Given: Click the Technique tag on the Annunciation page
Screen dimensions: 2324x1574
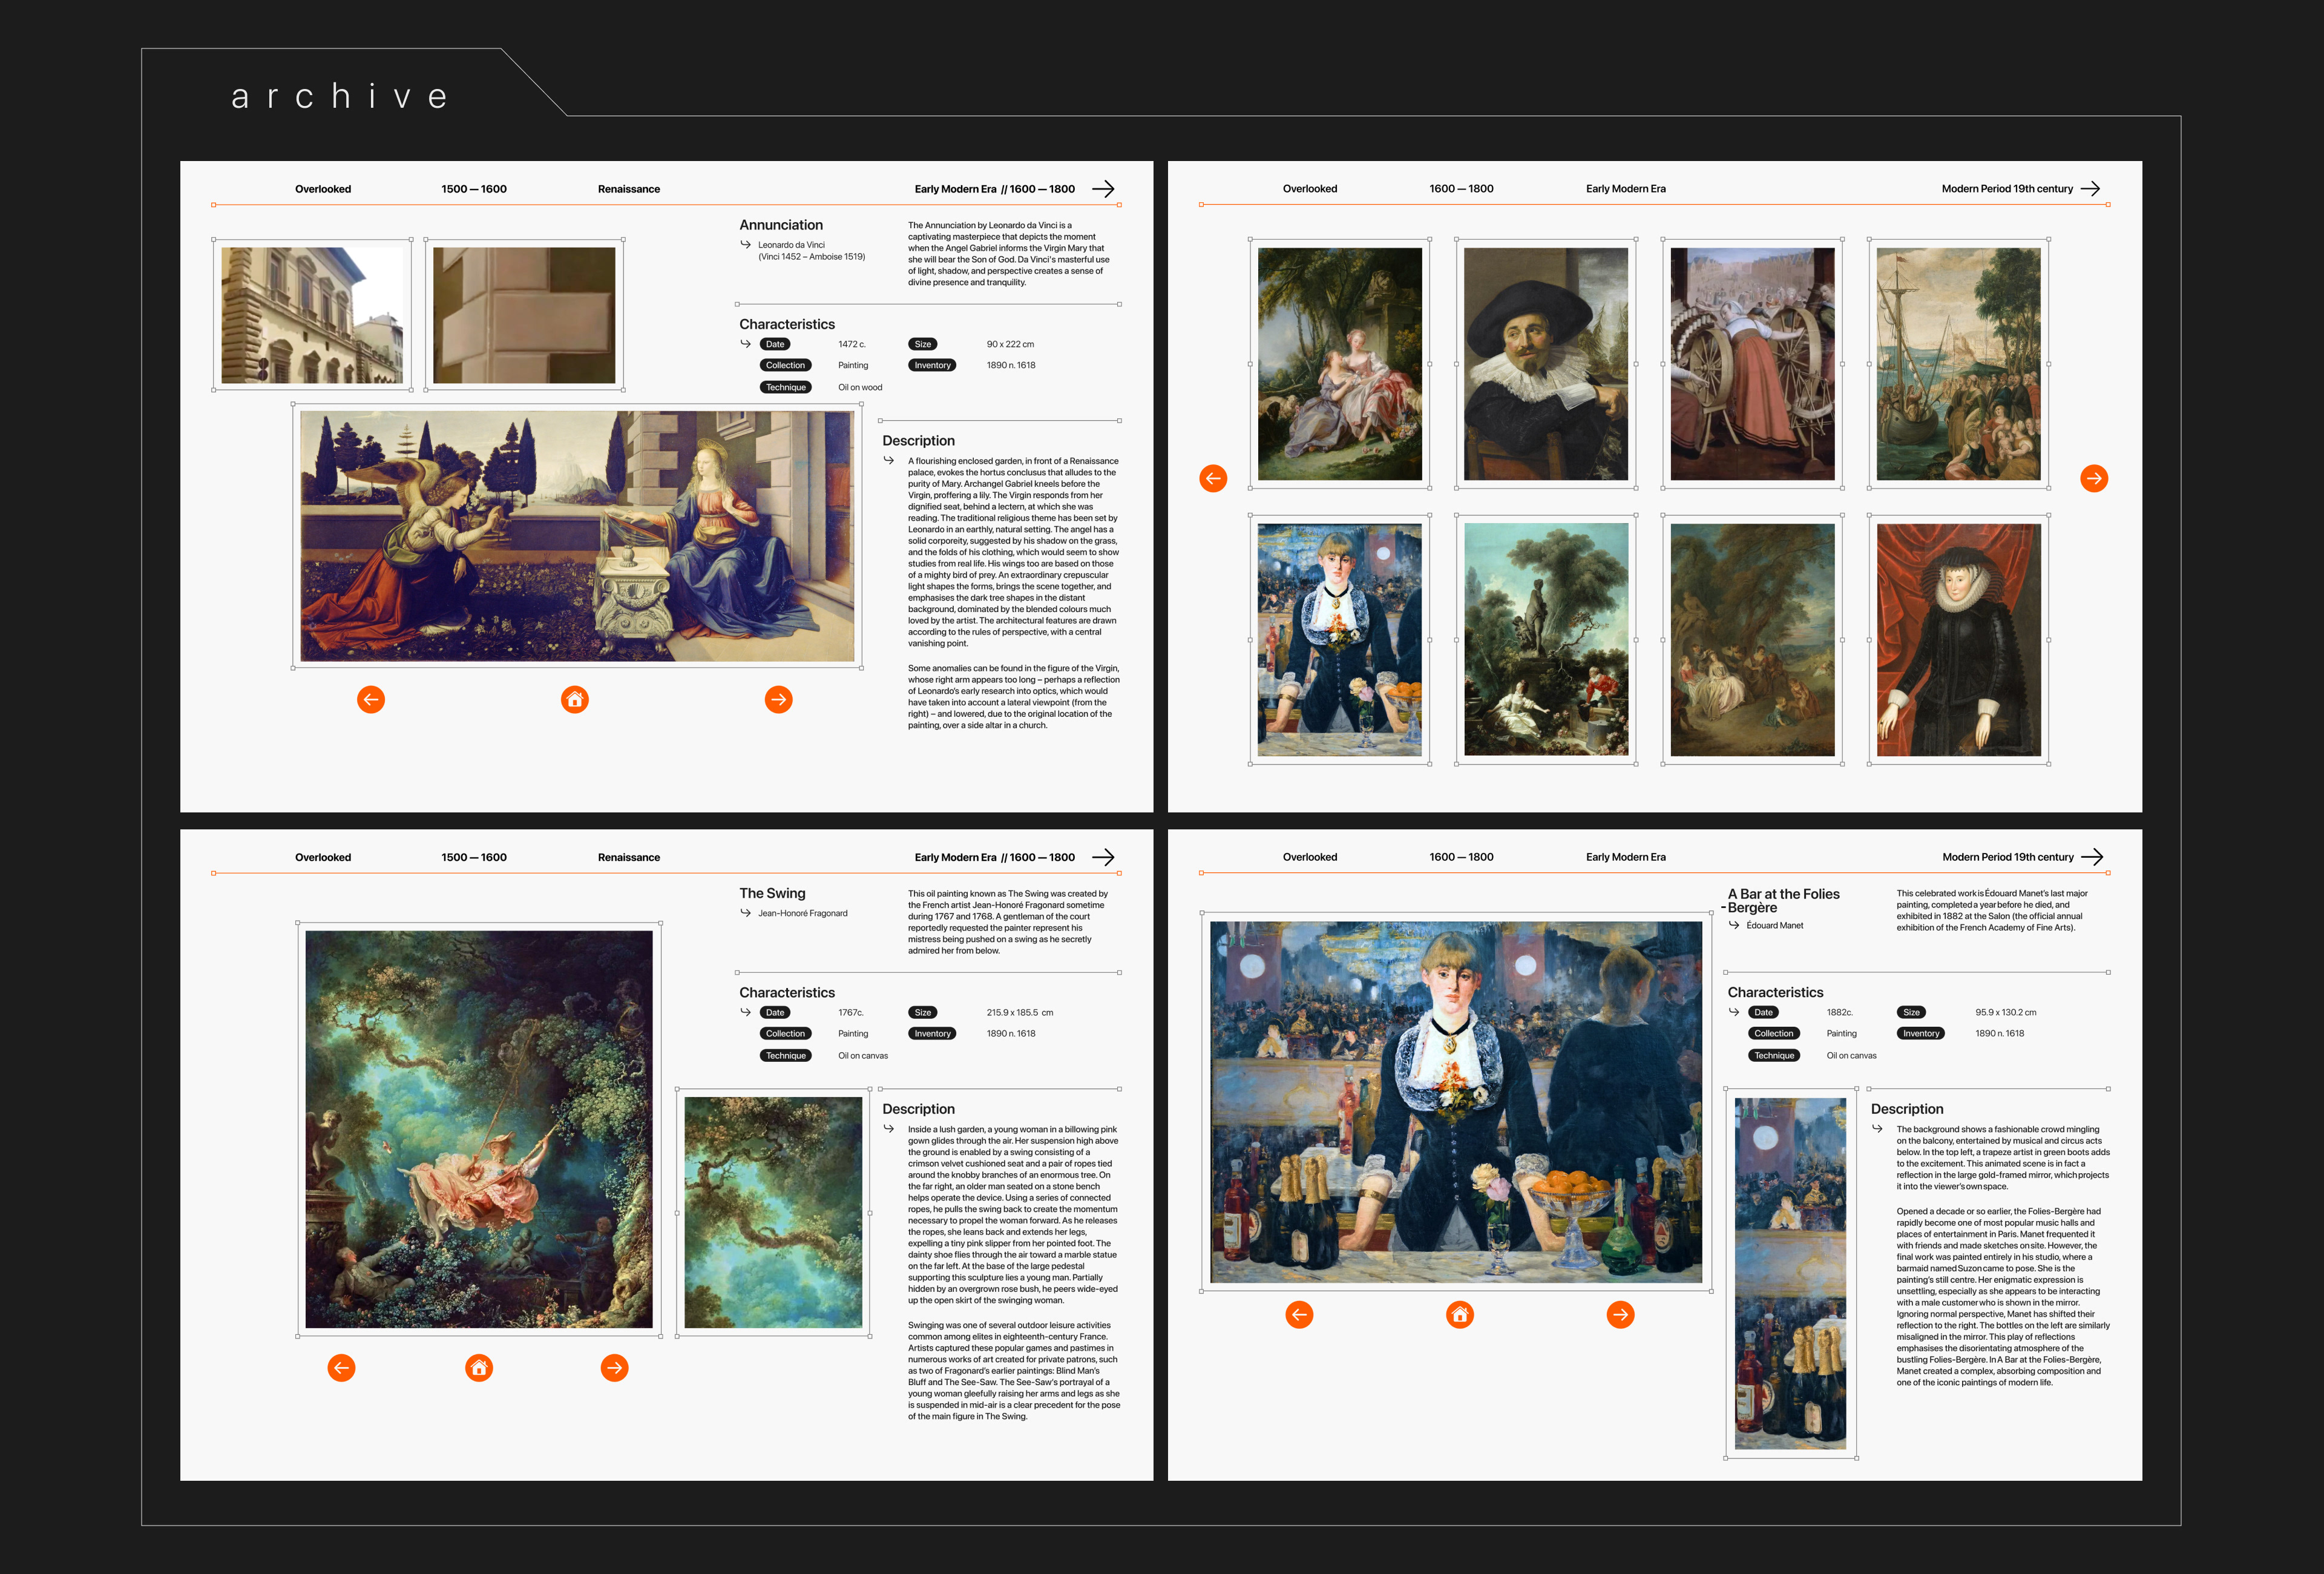Looking at the screenshot, I should (785, 387).
